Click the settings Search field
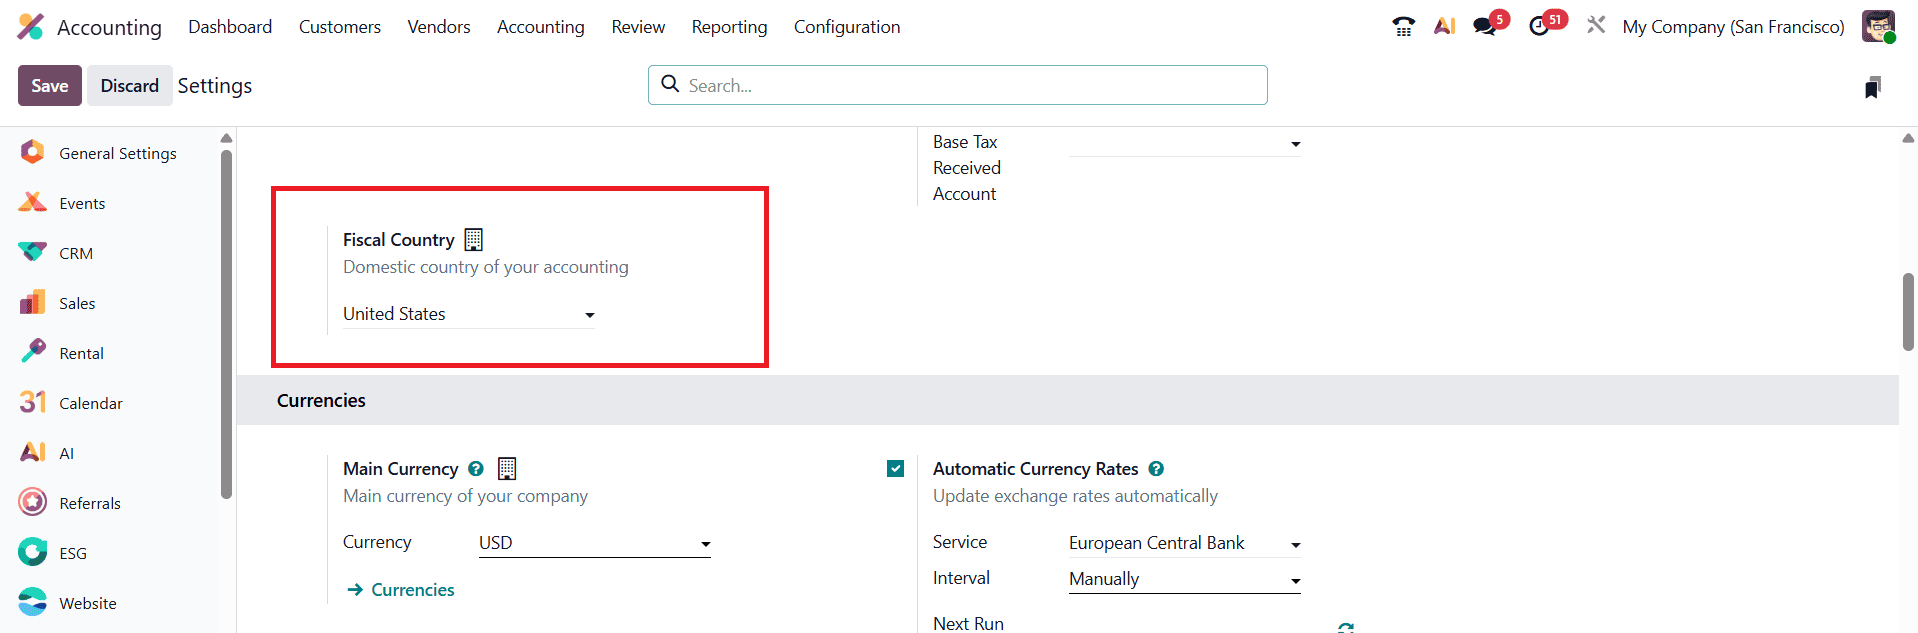 [958, 85]
